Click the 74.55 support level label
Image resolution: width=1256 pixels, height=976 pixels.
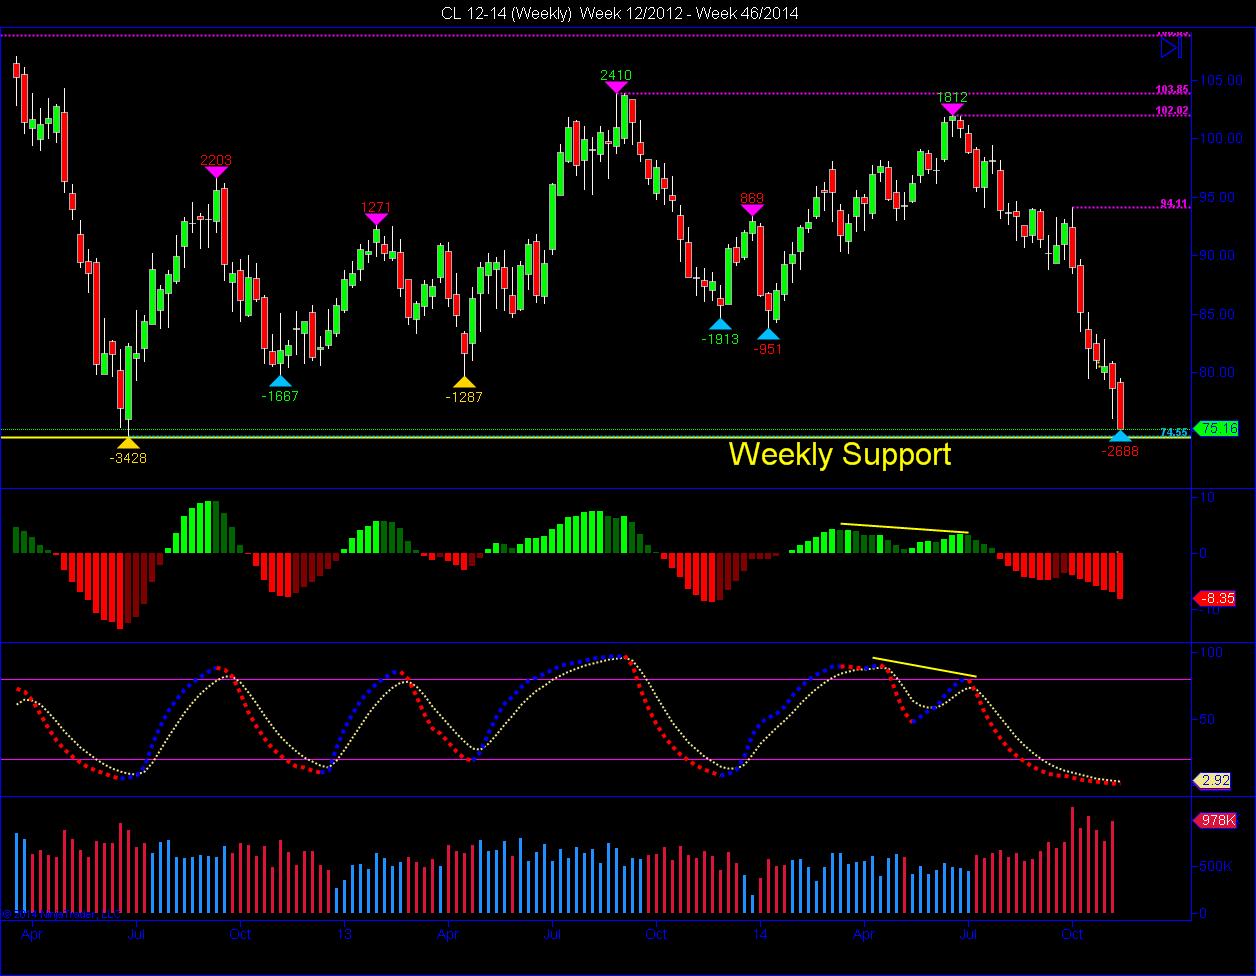click(1175, 432)
